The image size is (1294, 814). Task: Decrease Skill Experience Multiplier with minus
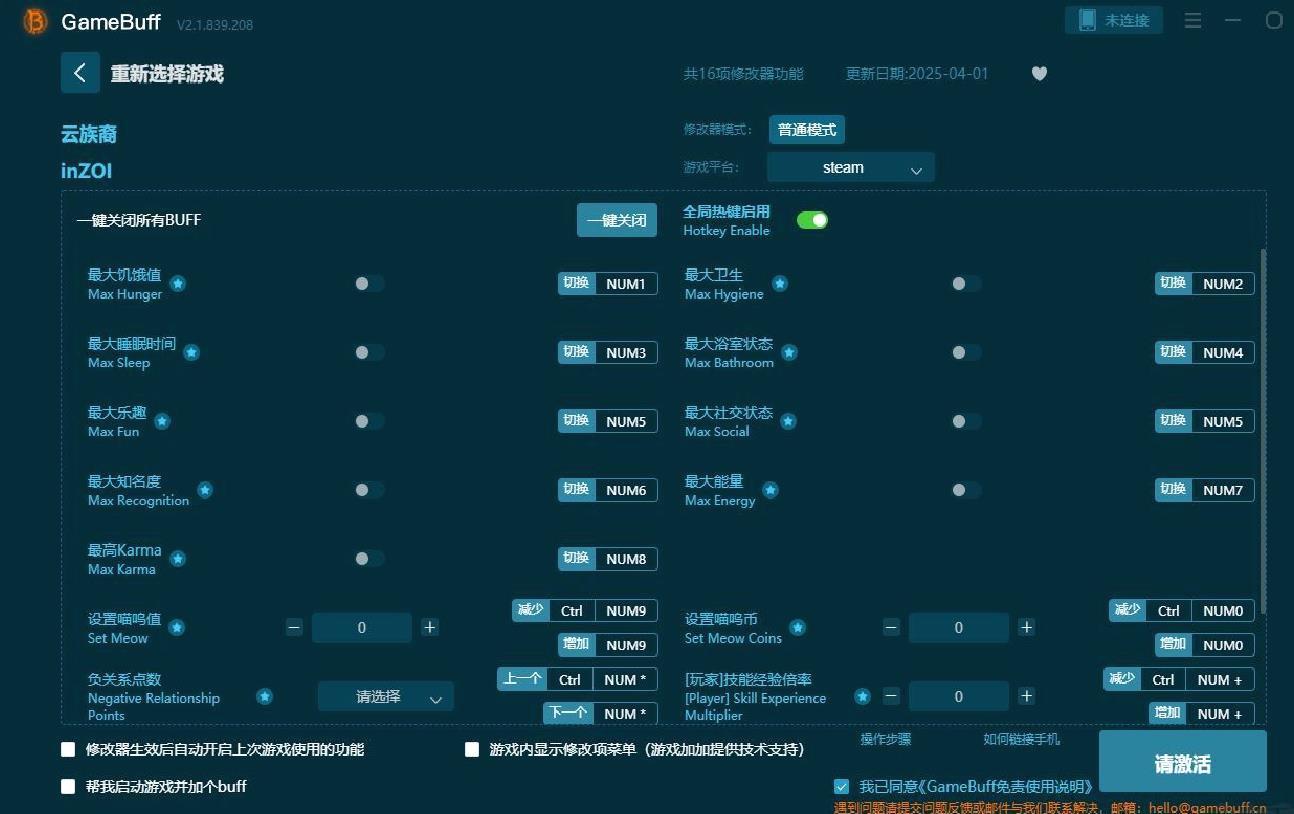click(x=891, y=696)
